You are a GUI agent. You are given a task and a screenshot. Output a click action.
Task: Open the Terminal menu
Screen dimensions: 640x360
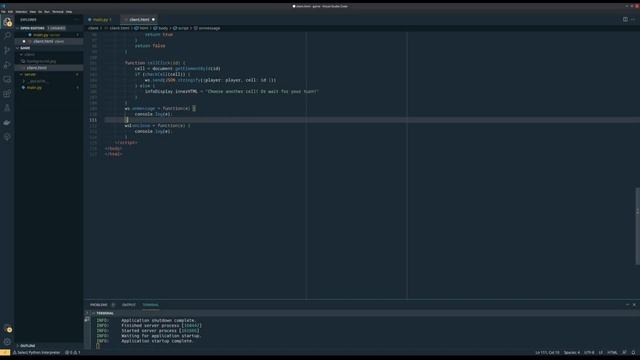[x=58, y=12]
